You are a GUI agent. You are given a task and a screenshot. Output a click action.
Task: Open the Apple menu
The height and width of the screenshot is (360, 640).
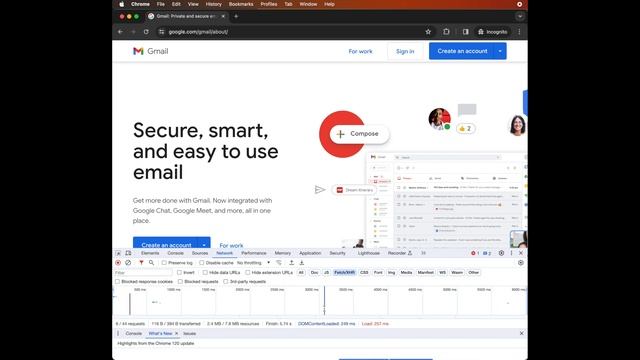coord(122,4)
